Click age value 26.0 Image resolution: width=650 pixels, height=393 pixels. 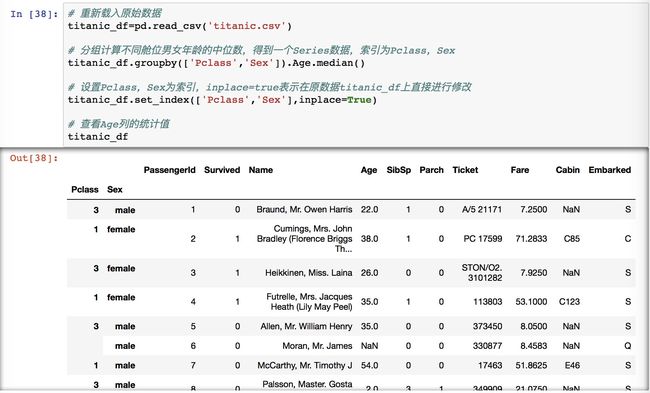[x=369, y=273]
